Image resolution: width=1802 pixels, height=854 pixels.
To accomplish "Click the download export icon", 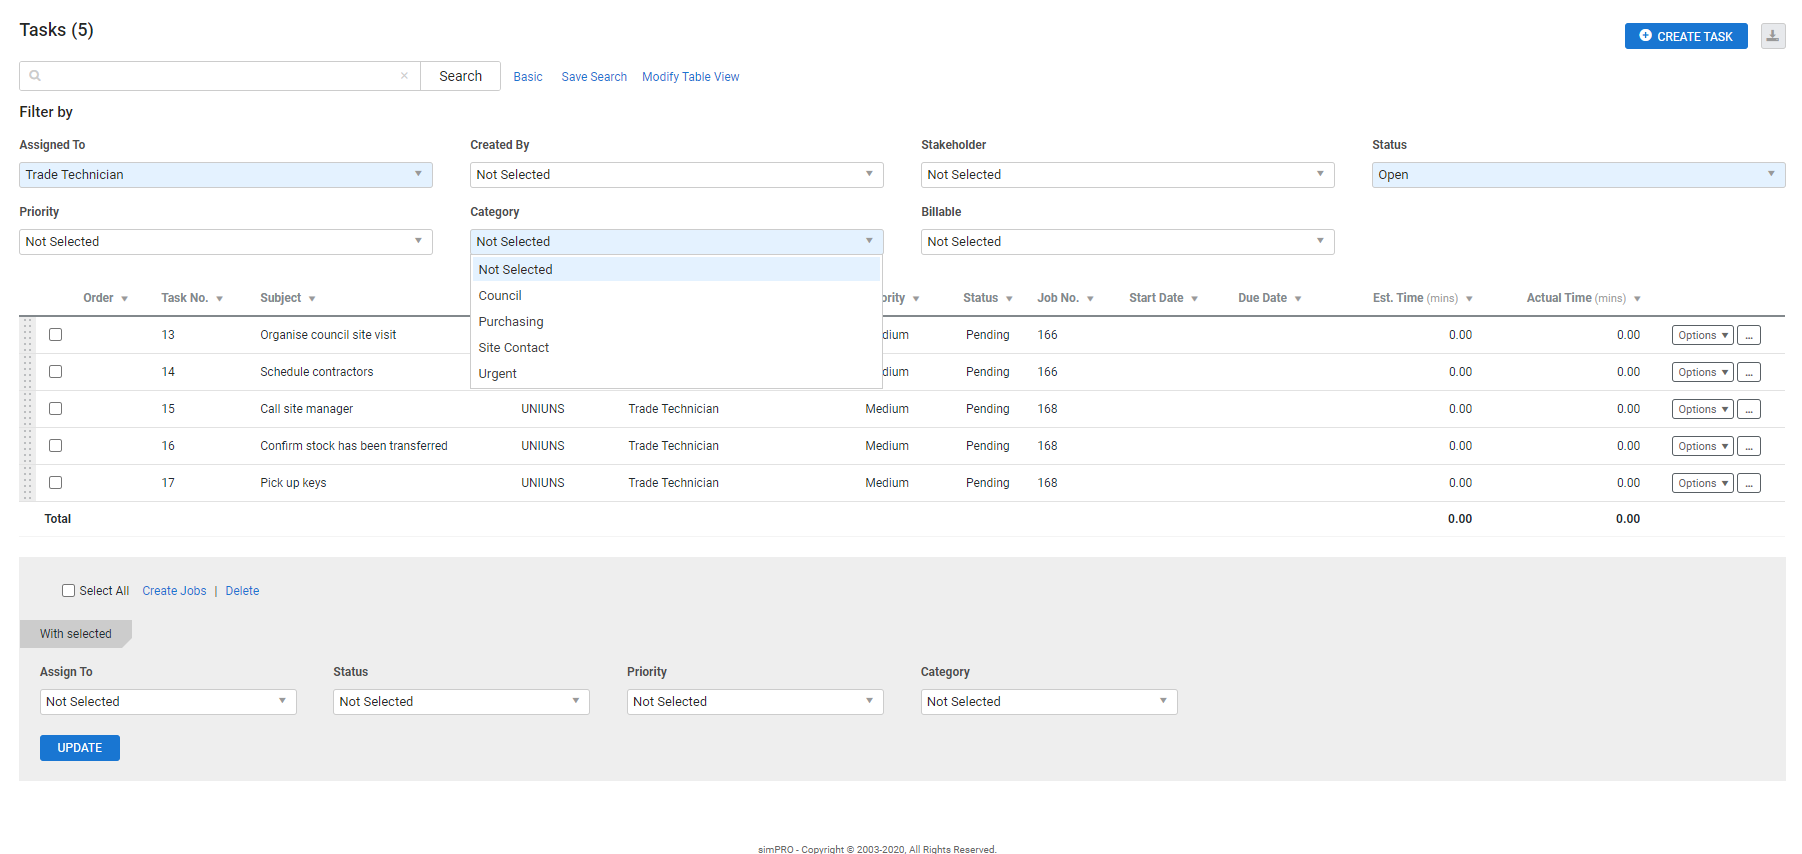I will coord(1772,36).
